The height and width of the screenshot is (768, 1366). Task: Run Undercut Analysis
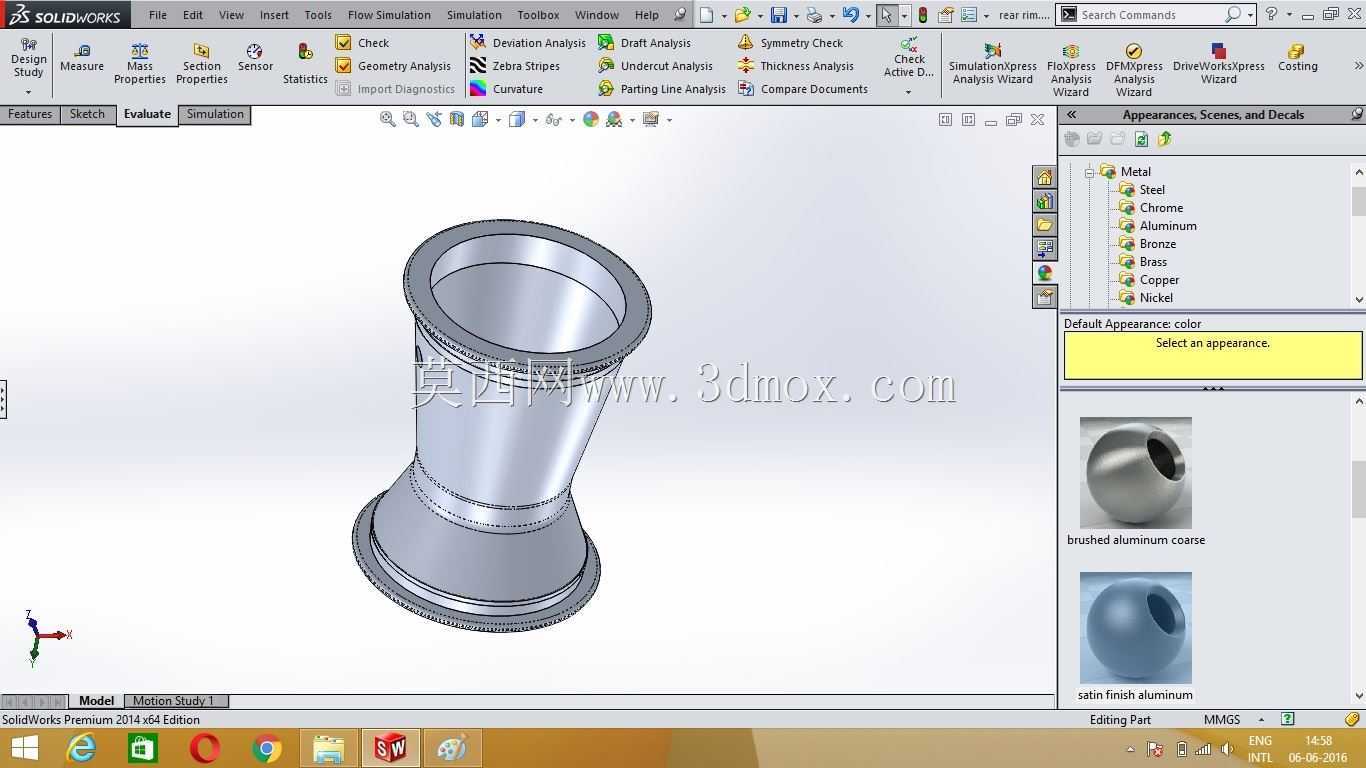coord(656,66)
